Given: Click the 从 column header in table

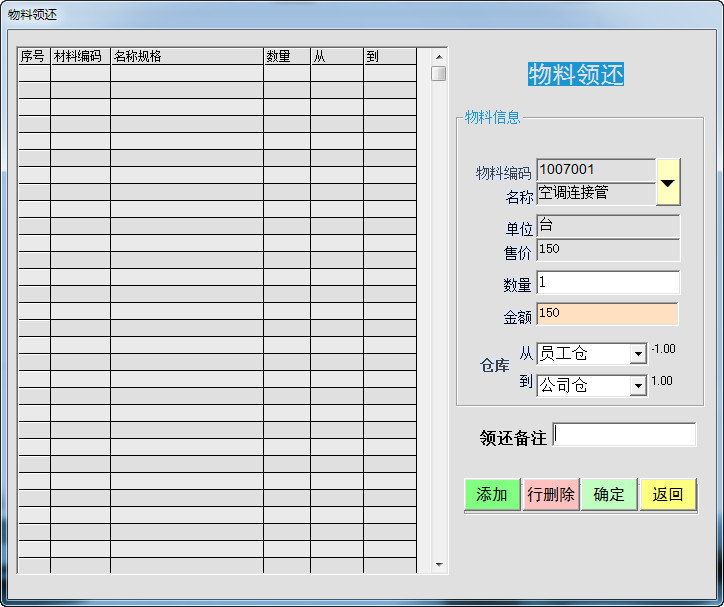Looking at the screenshot, I should 337,56.
